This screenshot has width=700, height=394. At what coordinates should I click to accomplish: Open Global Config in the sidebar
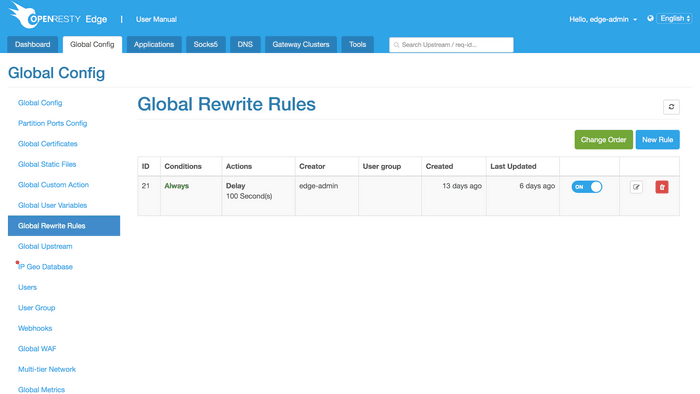[x=40, y=103]
